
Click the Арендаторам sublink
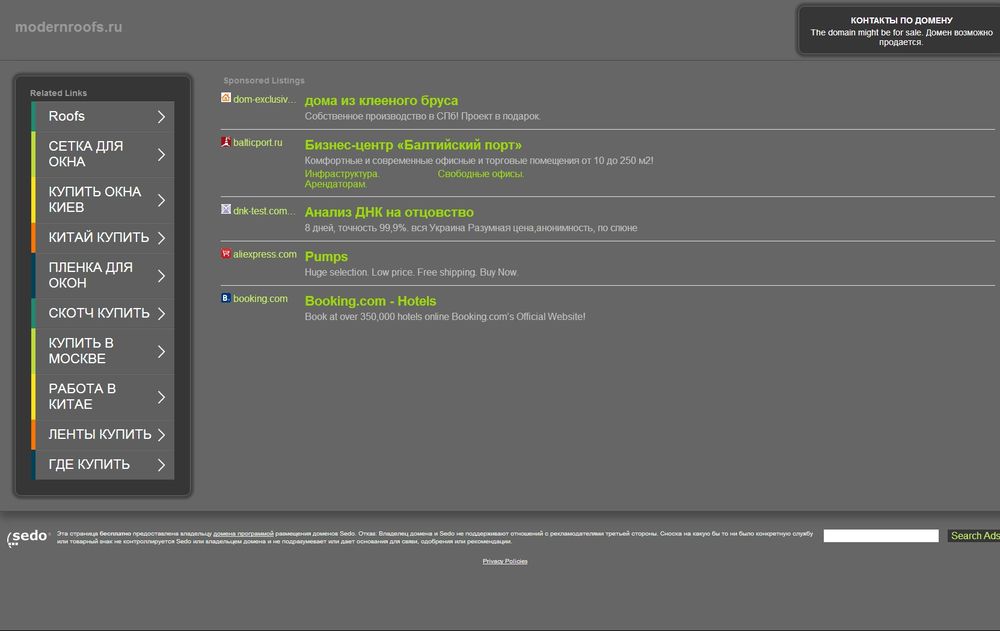coord(335,184)
